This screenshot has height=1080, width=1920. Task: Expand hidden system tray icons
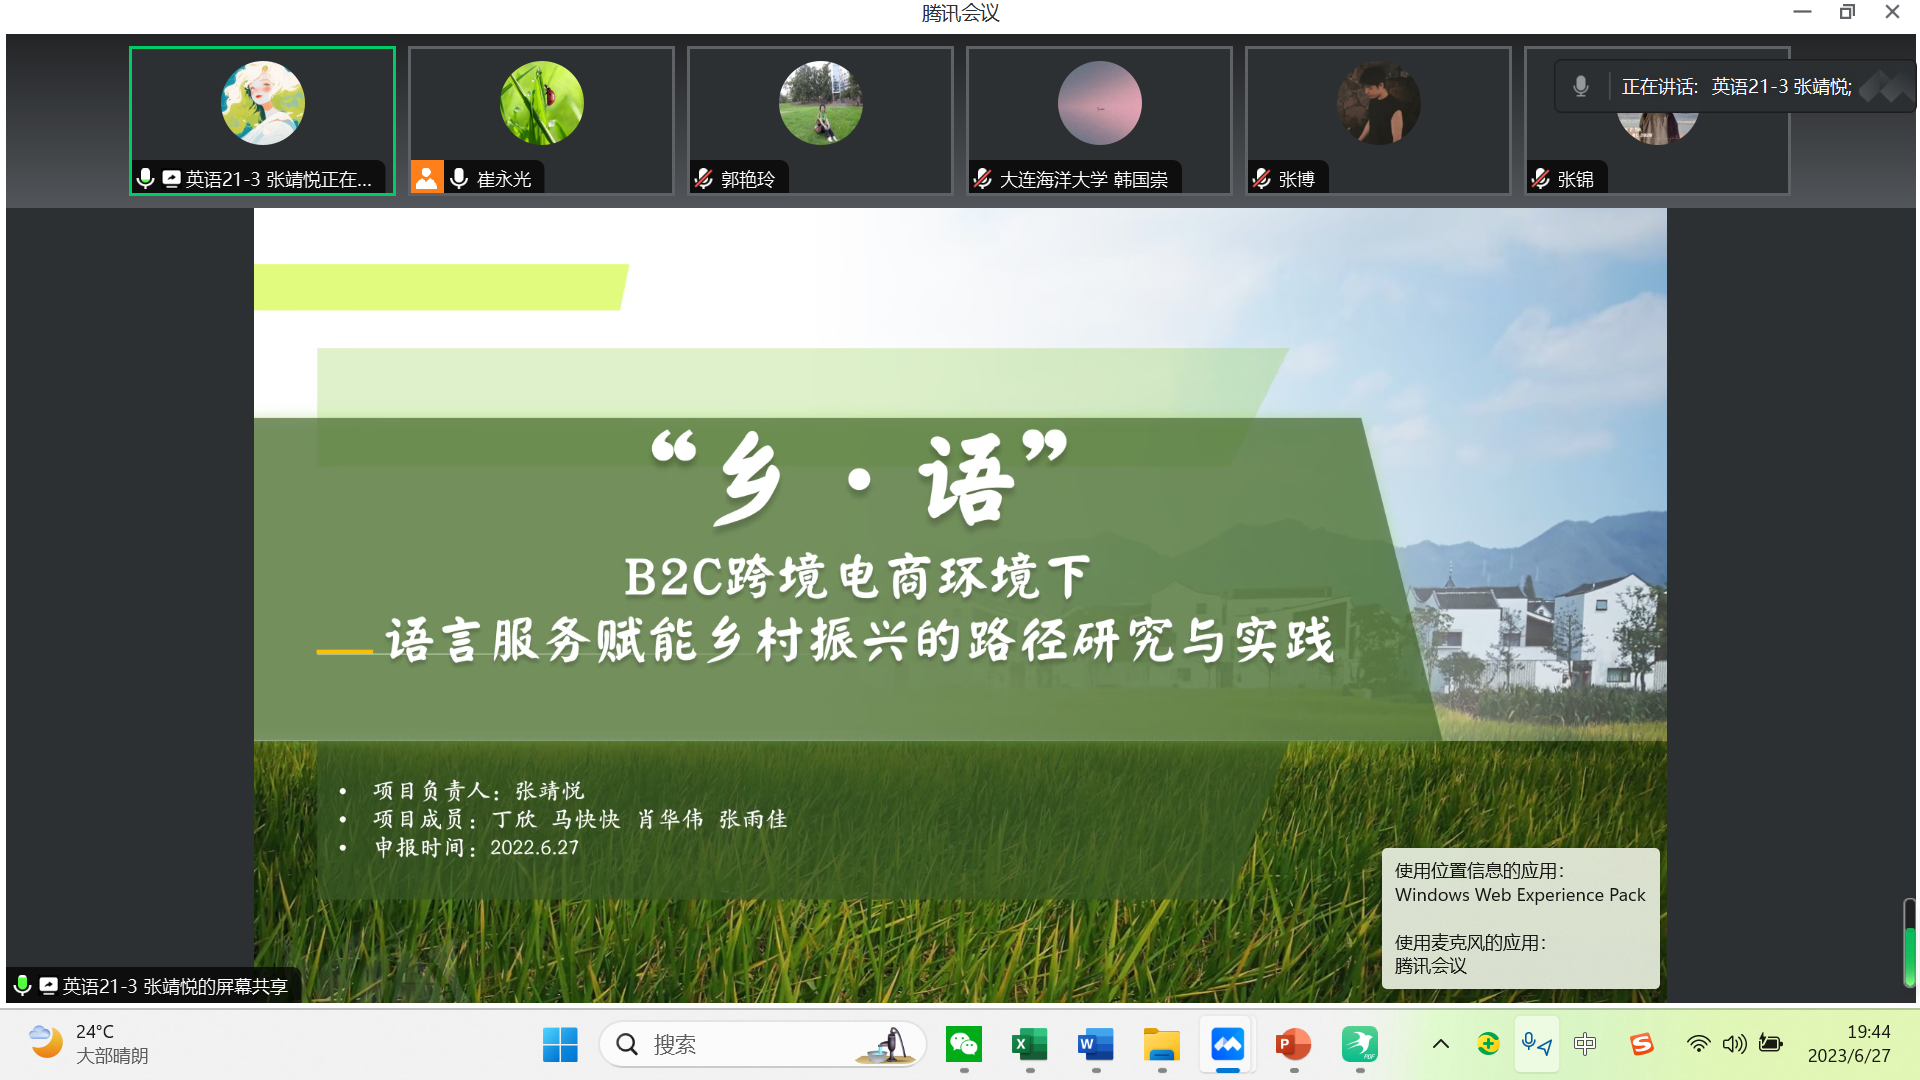pyautogui.click(x=1441, y=1044)
